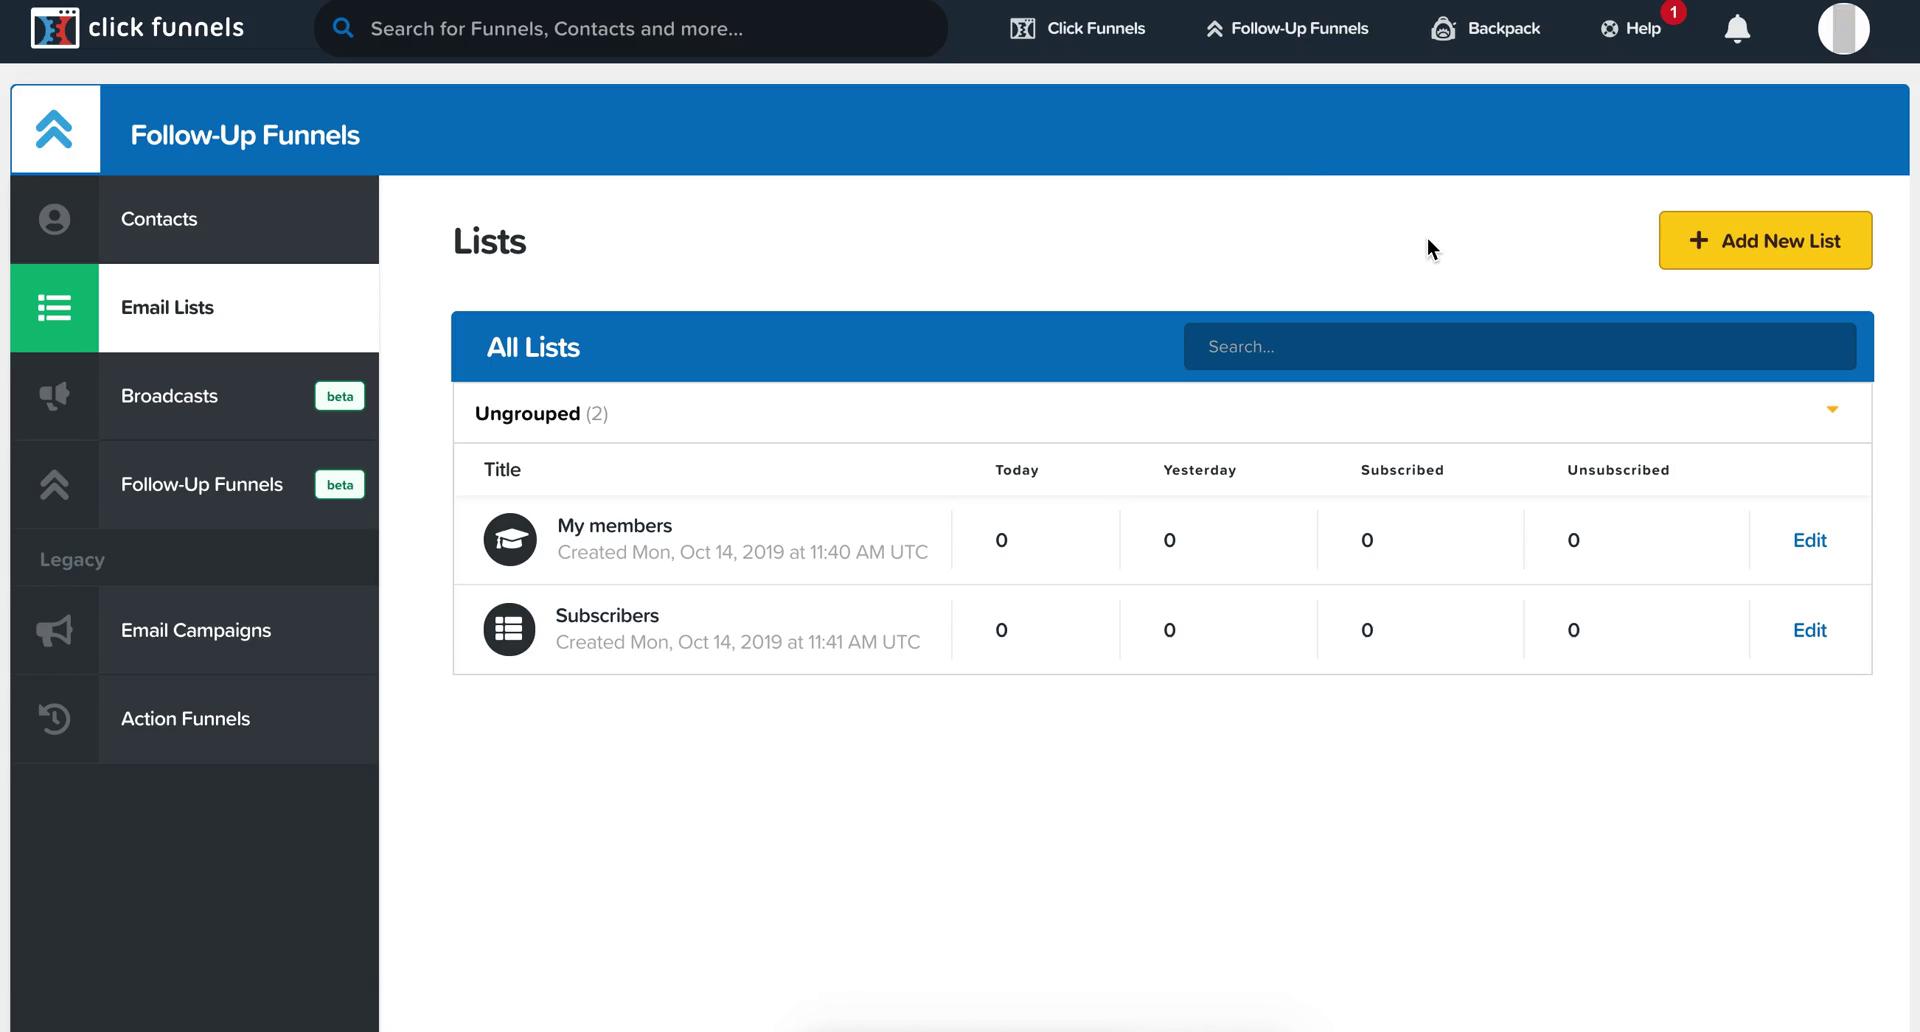Click the My members Today count
Image resolution: width=1920 pixels, height=1032 pixels.
(1001, 541)
